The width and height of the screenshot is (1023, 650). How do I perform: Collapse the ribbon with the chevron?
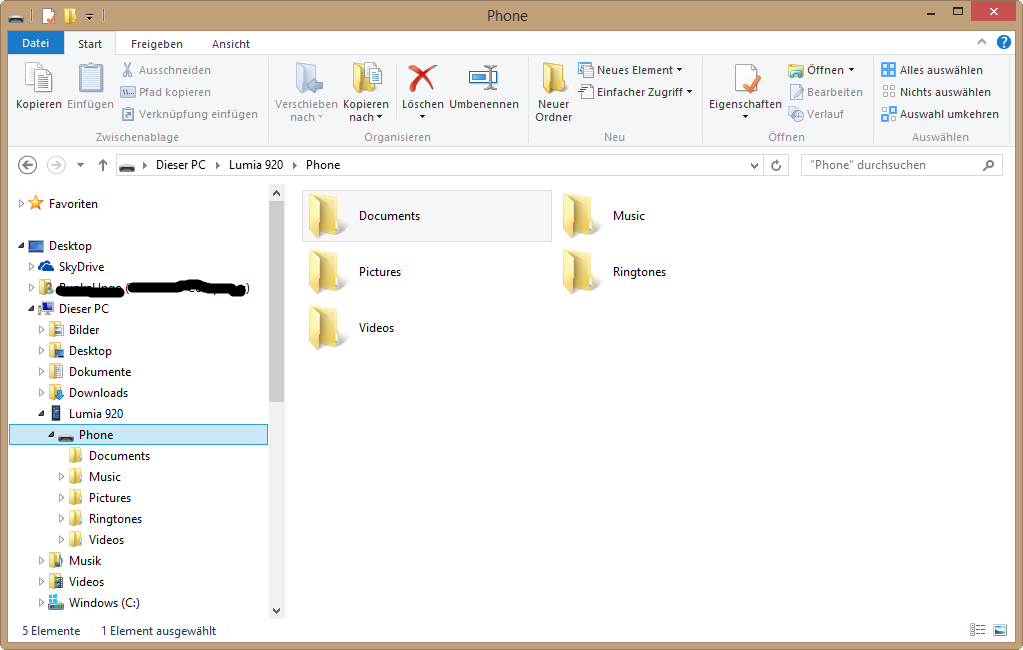[x=982, y=42]
